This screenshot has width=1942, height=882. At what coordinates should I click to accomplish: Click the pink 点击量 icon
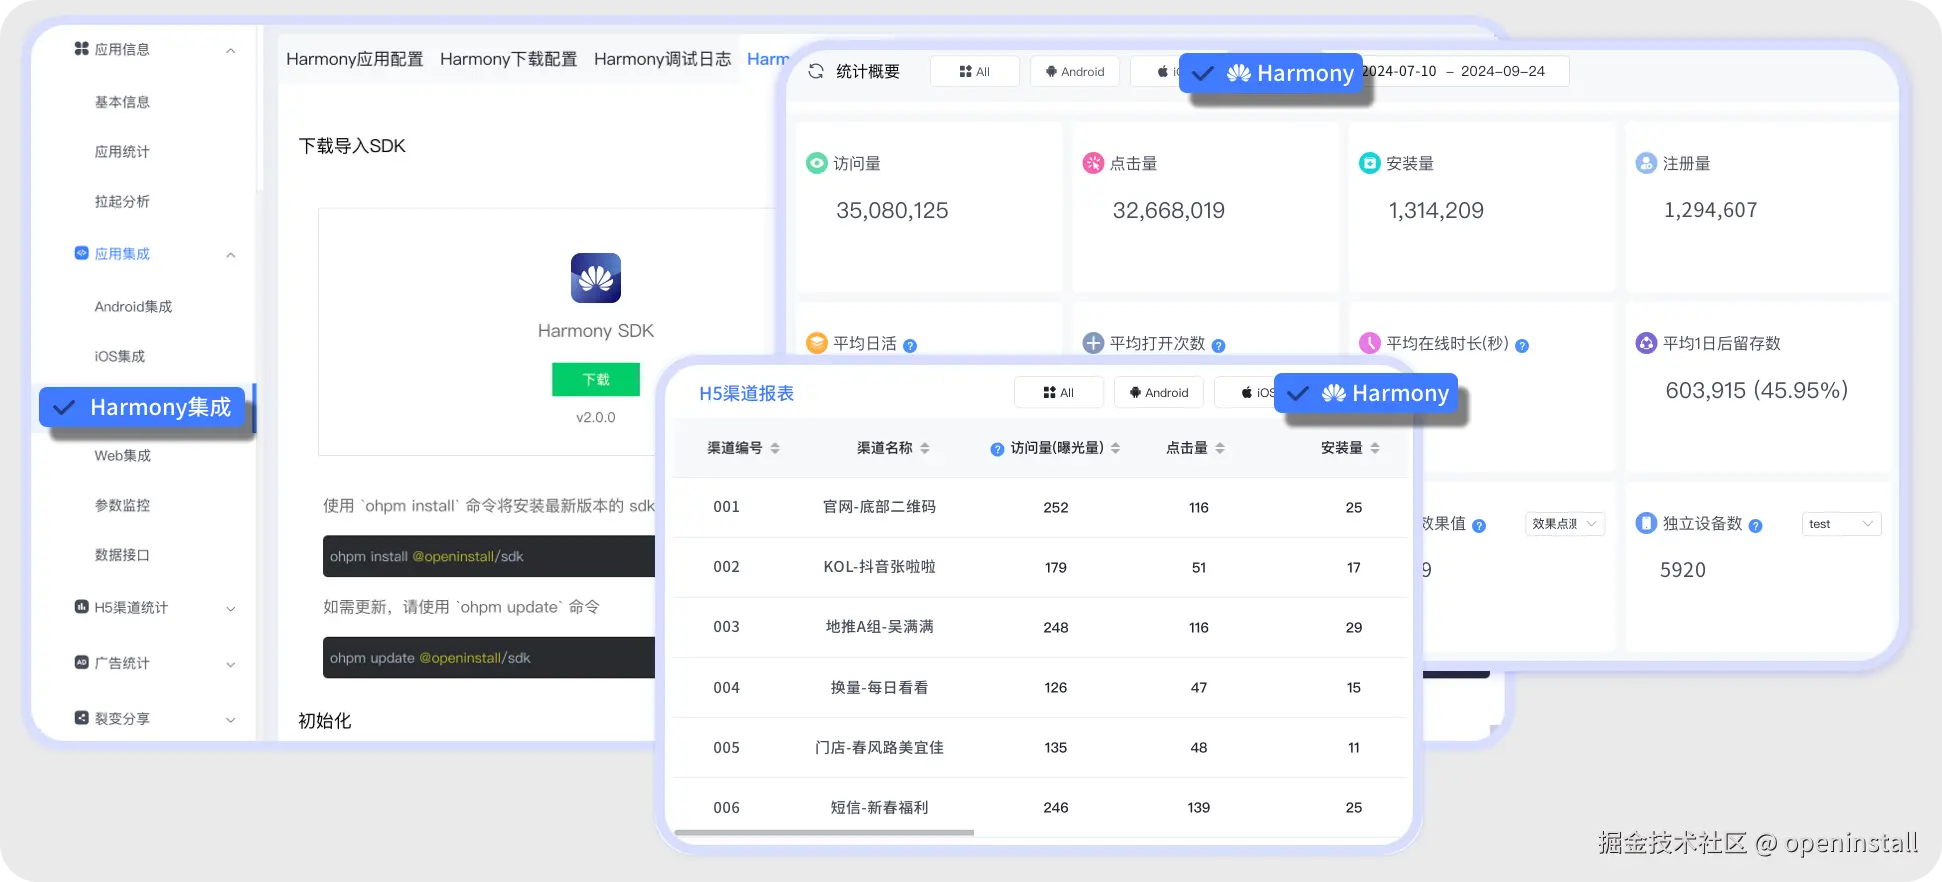[1093, 163]
